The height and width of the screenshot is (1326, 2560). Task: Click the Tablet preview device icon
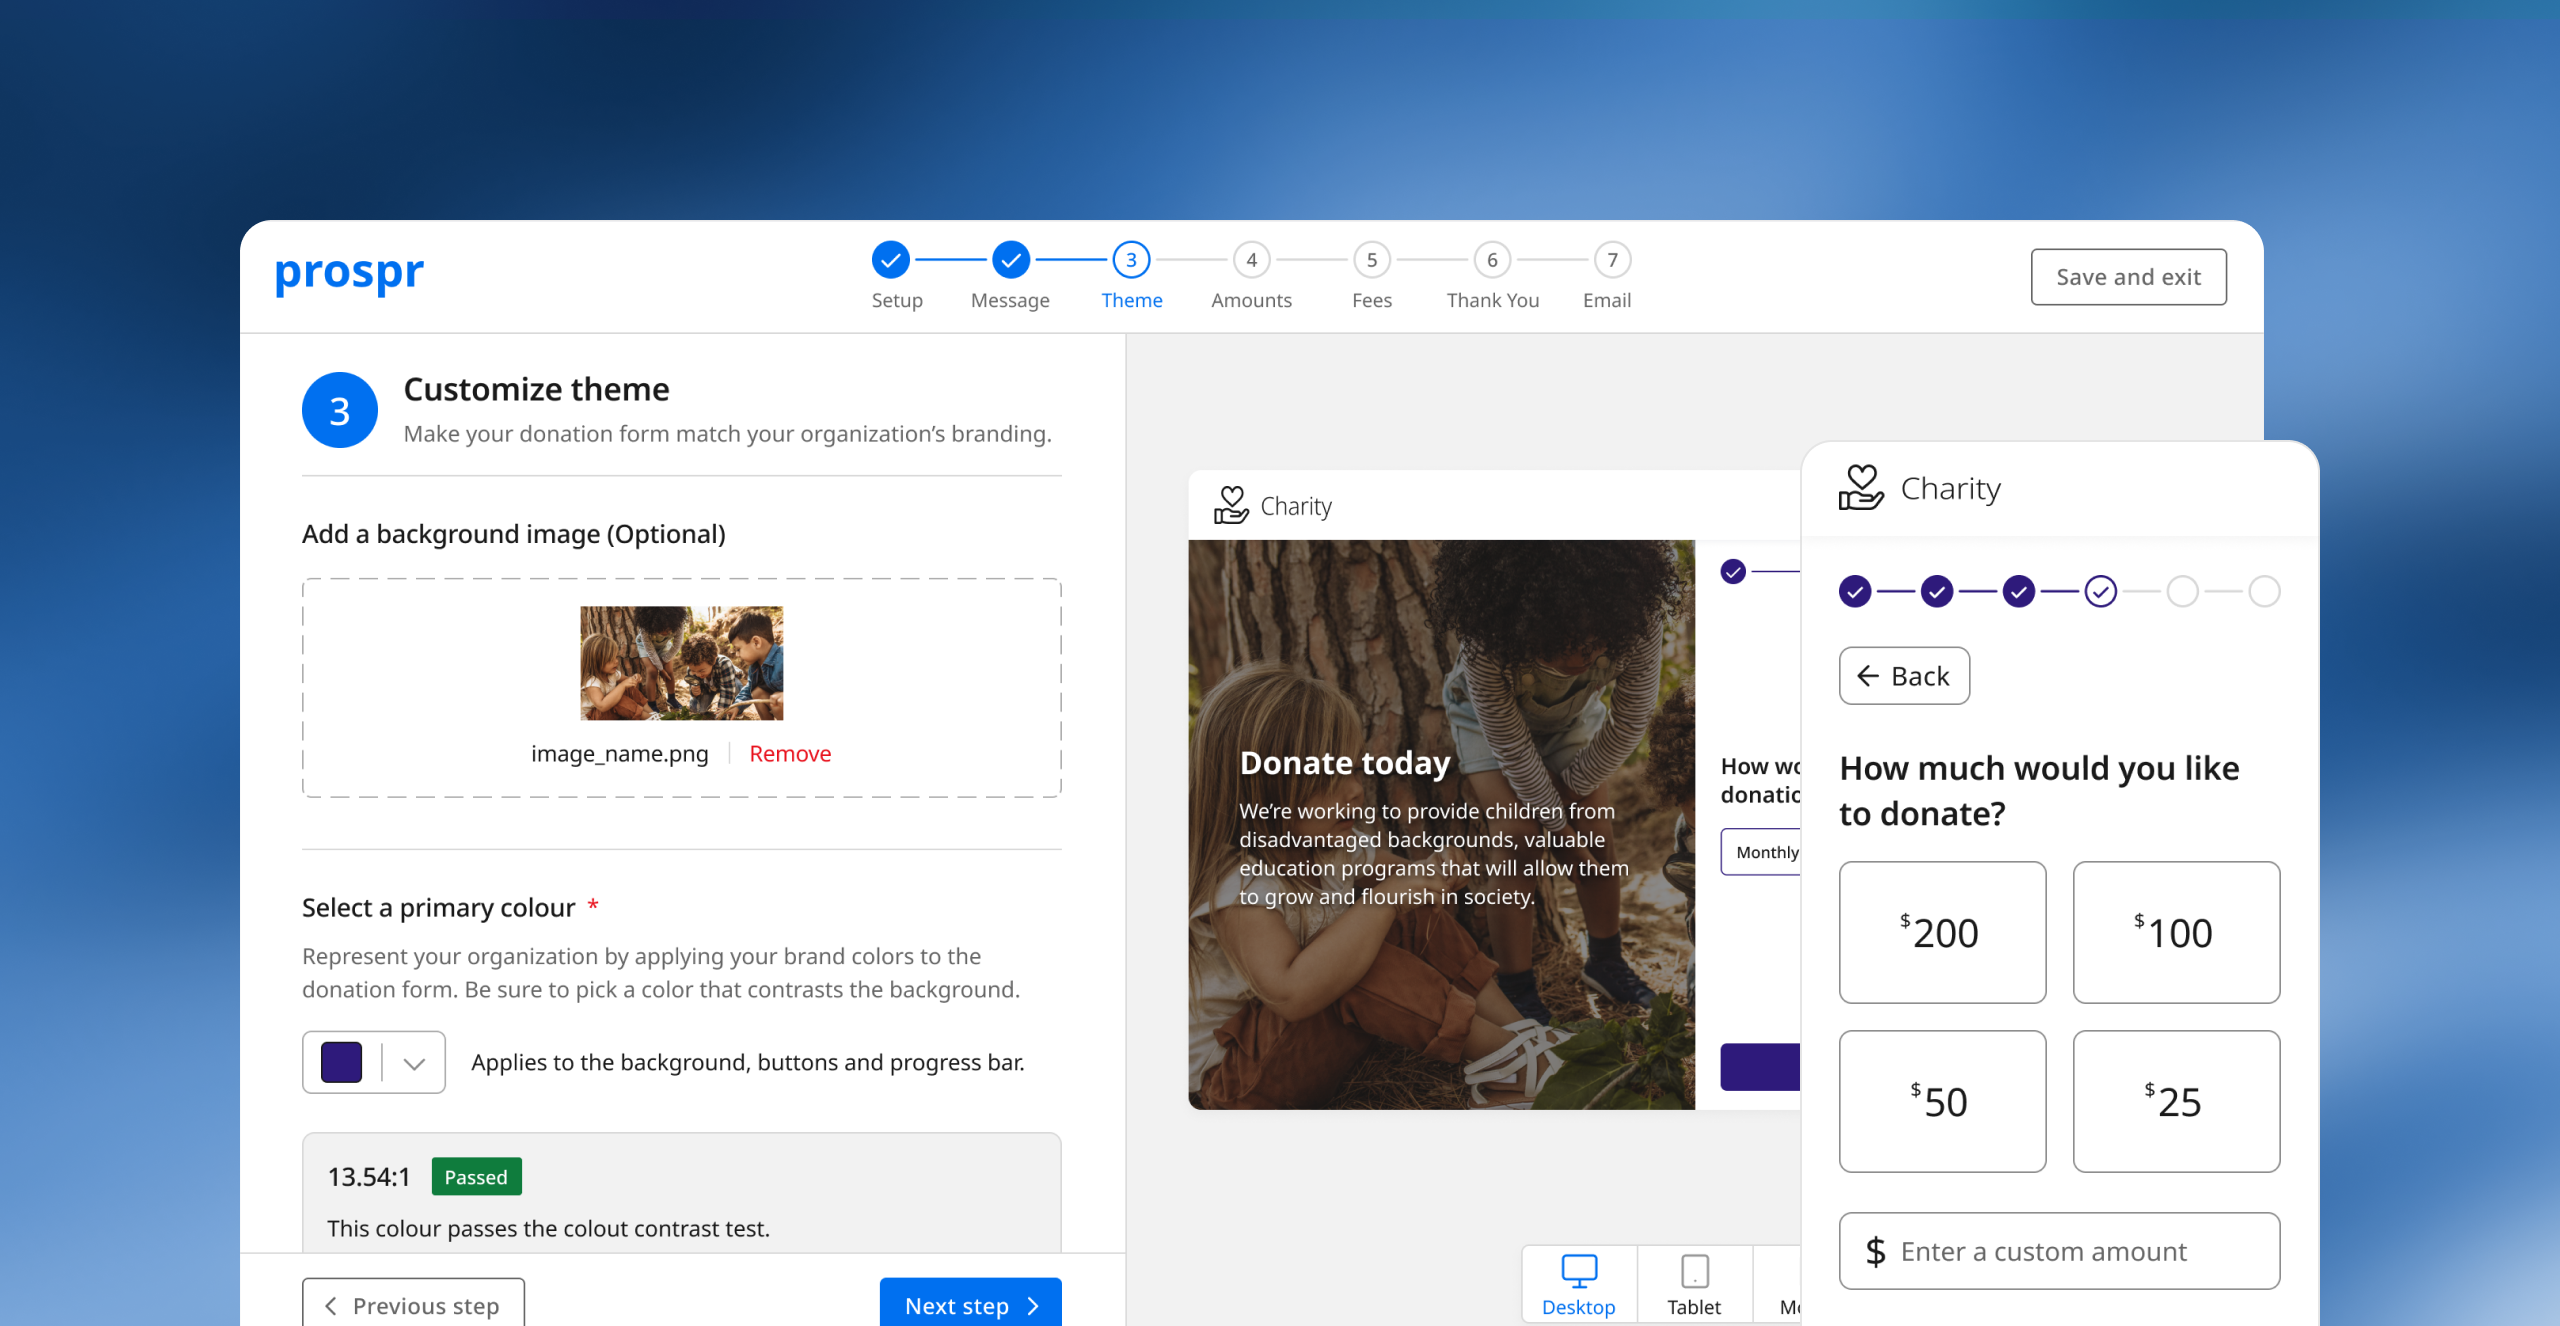coord(1694,1271)
